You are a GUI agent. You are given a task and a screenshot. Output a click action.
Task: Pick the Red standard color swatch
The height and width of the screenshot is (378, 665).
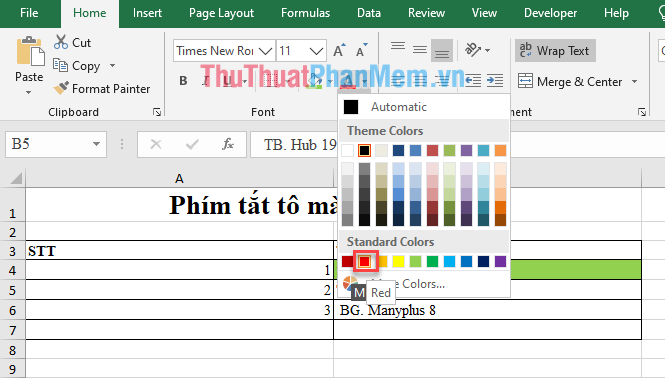[x=364, y=261]
